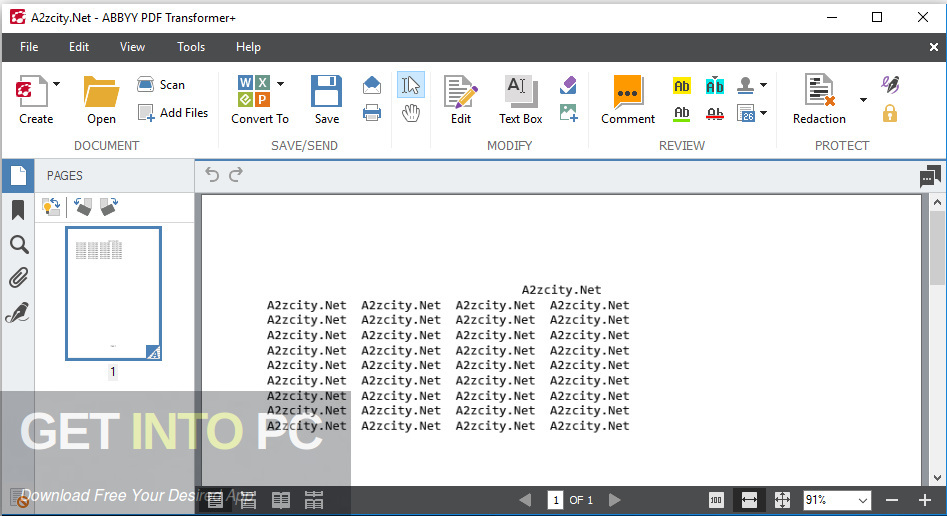Screen dimensions: 947x516
Task: Click the Edit document icon
Action: (460, 92)
